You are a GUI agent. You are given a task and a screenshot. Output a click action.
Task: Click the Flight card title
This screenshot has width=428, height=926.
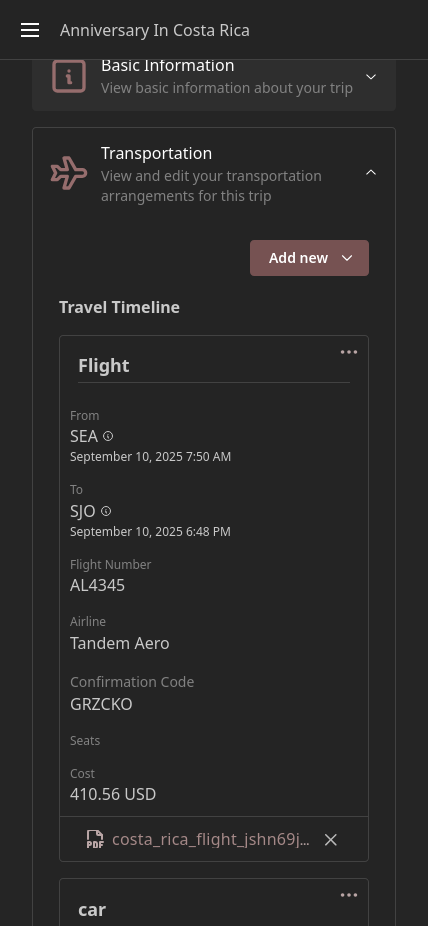[104, 366]
